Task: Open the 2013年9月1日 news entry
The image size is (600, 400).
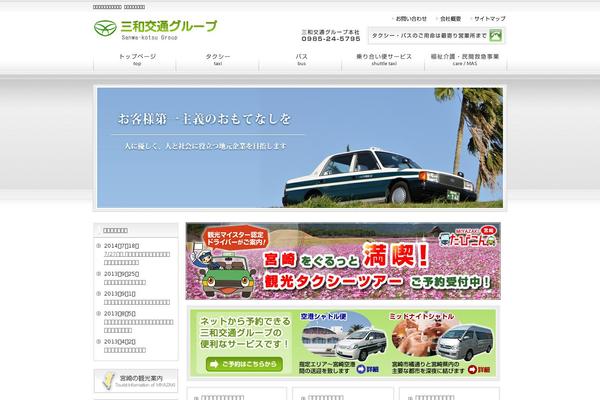Action: tap(137, 302)
